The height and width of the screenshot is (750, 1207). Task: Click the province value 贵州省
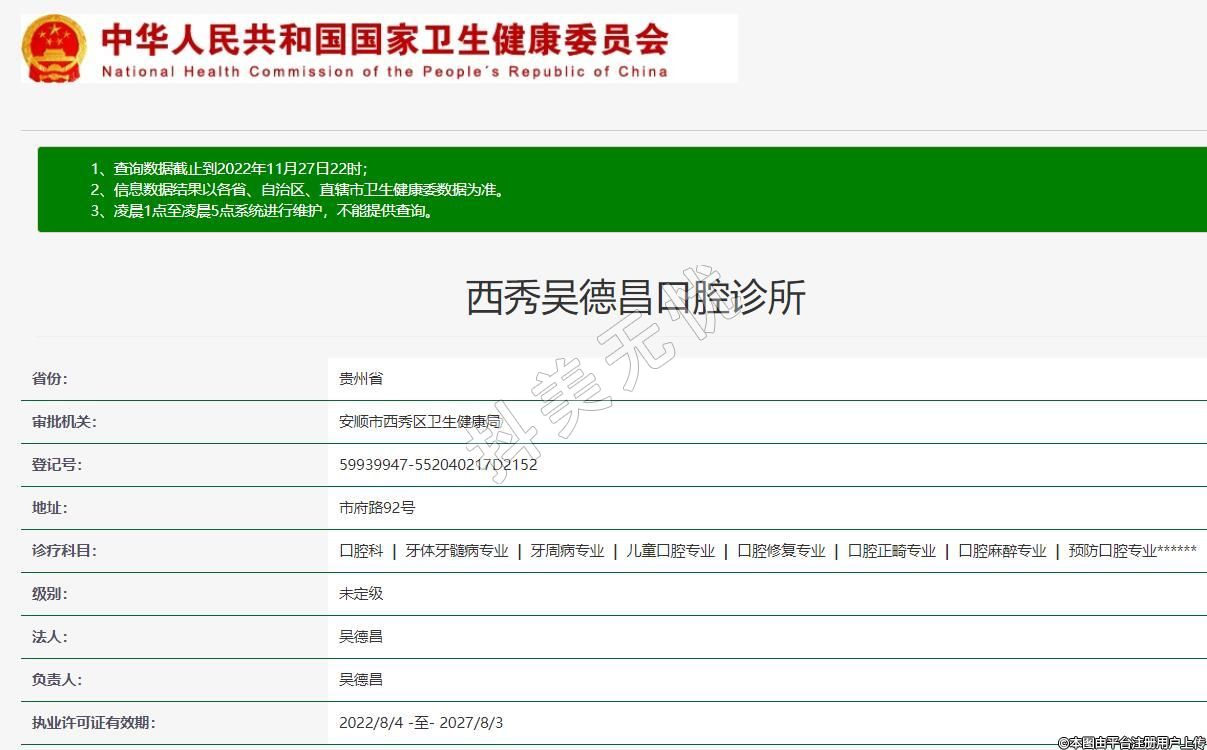[361, 379]
